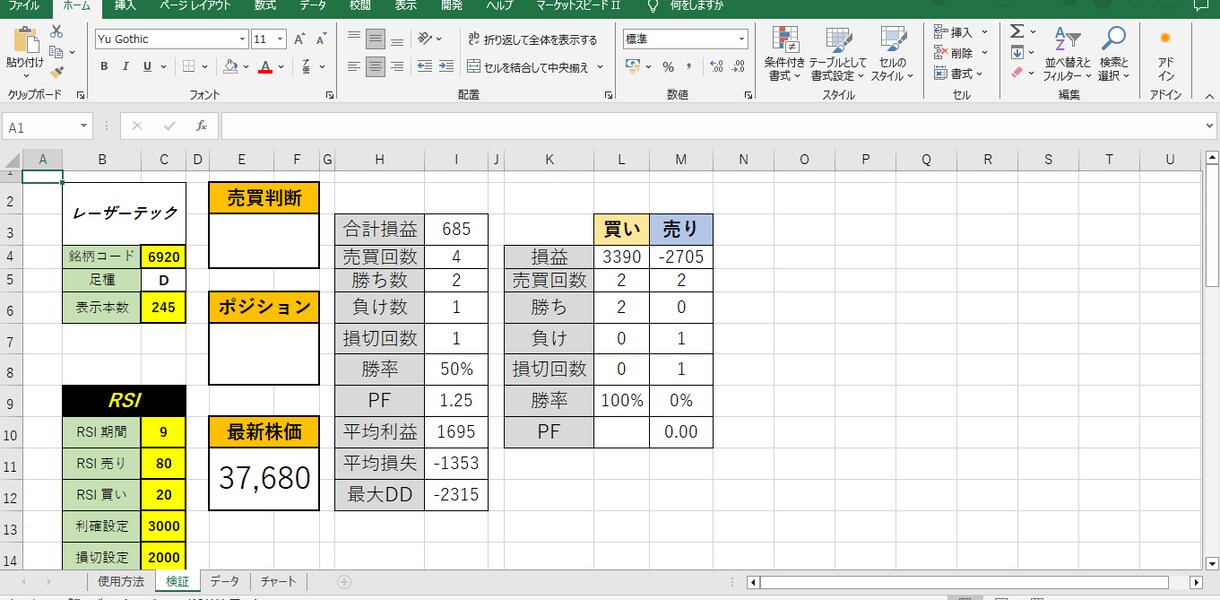Apply the red font color A
Image resolution: width=1220 pixels, height=600 pixels.
[265, 67]
